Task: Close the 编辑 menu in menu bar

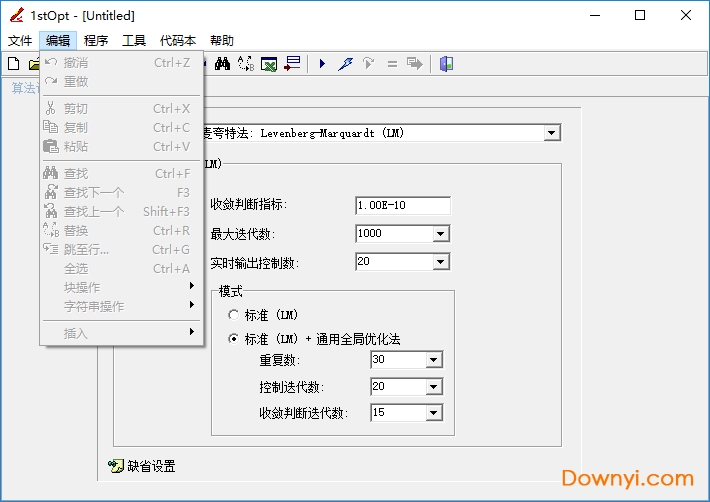Action: coord(58,41)
